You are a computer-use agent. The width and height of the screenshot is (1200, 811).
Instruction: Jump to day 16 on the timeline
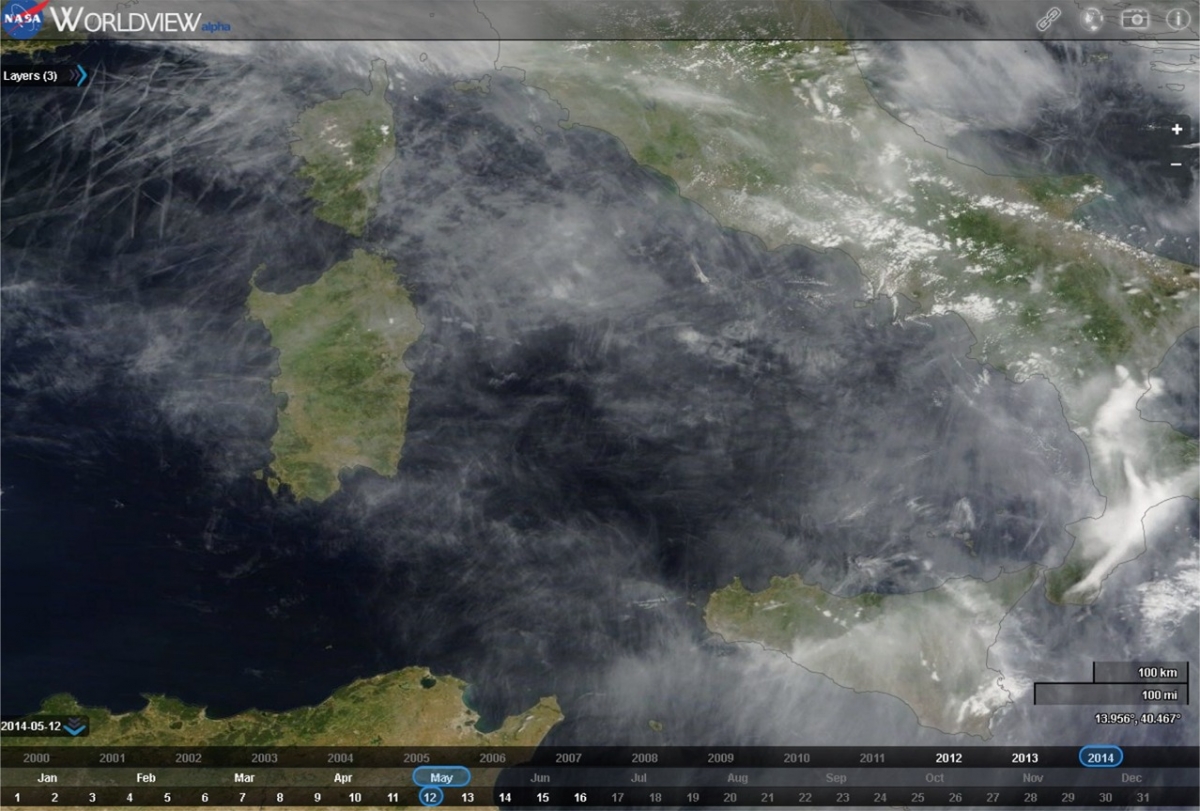click(580, 797)
